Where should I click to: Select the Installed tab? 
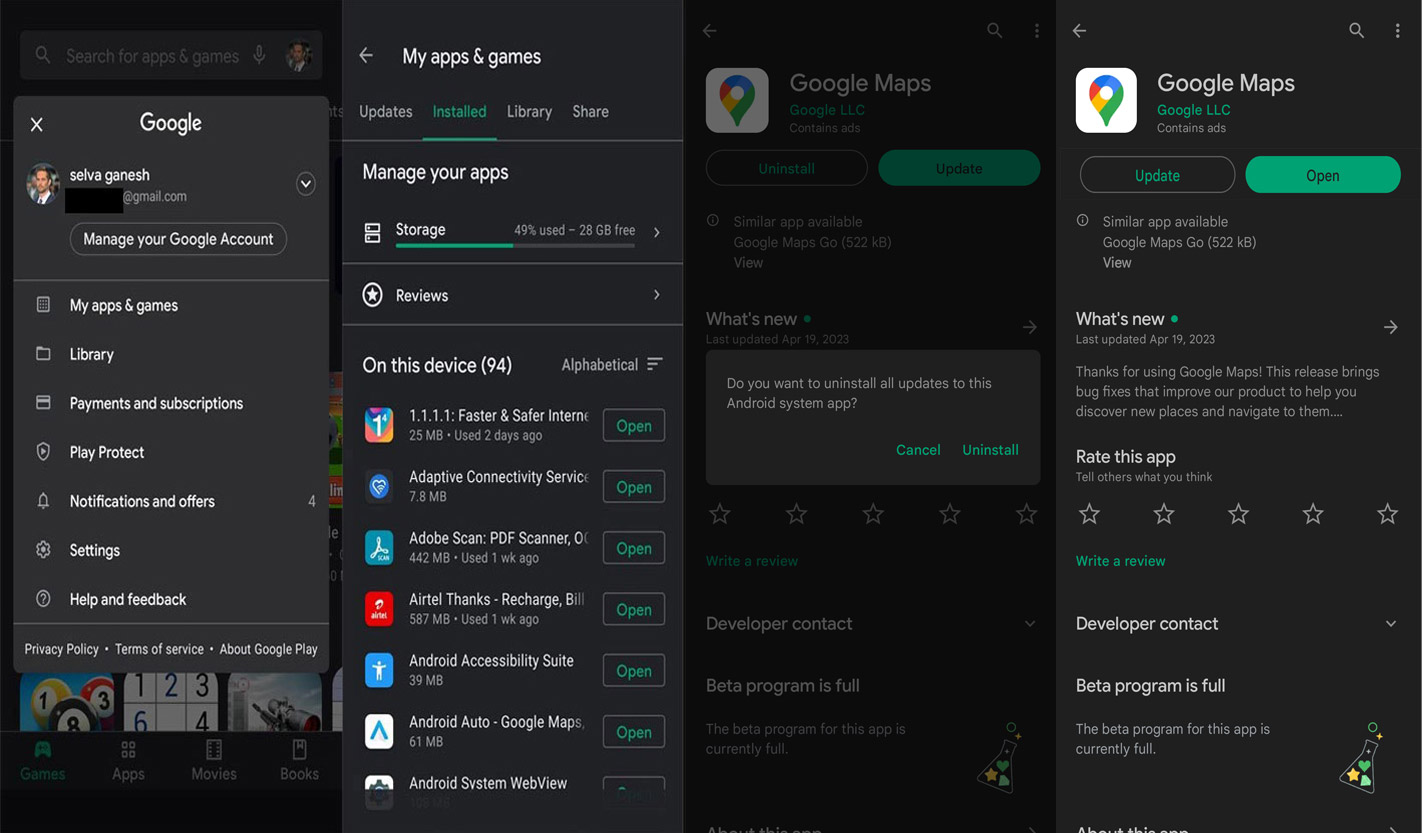pyautogui.click(x=459, y=112)
